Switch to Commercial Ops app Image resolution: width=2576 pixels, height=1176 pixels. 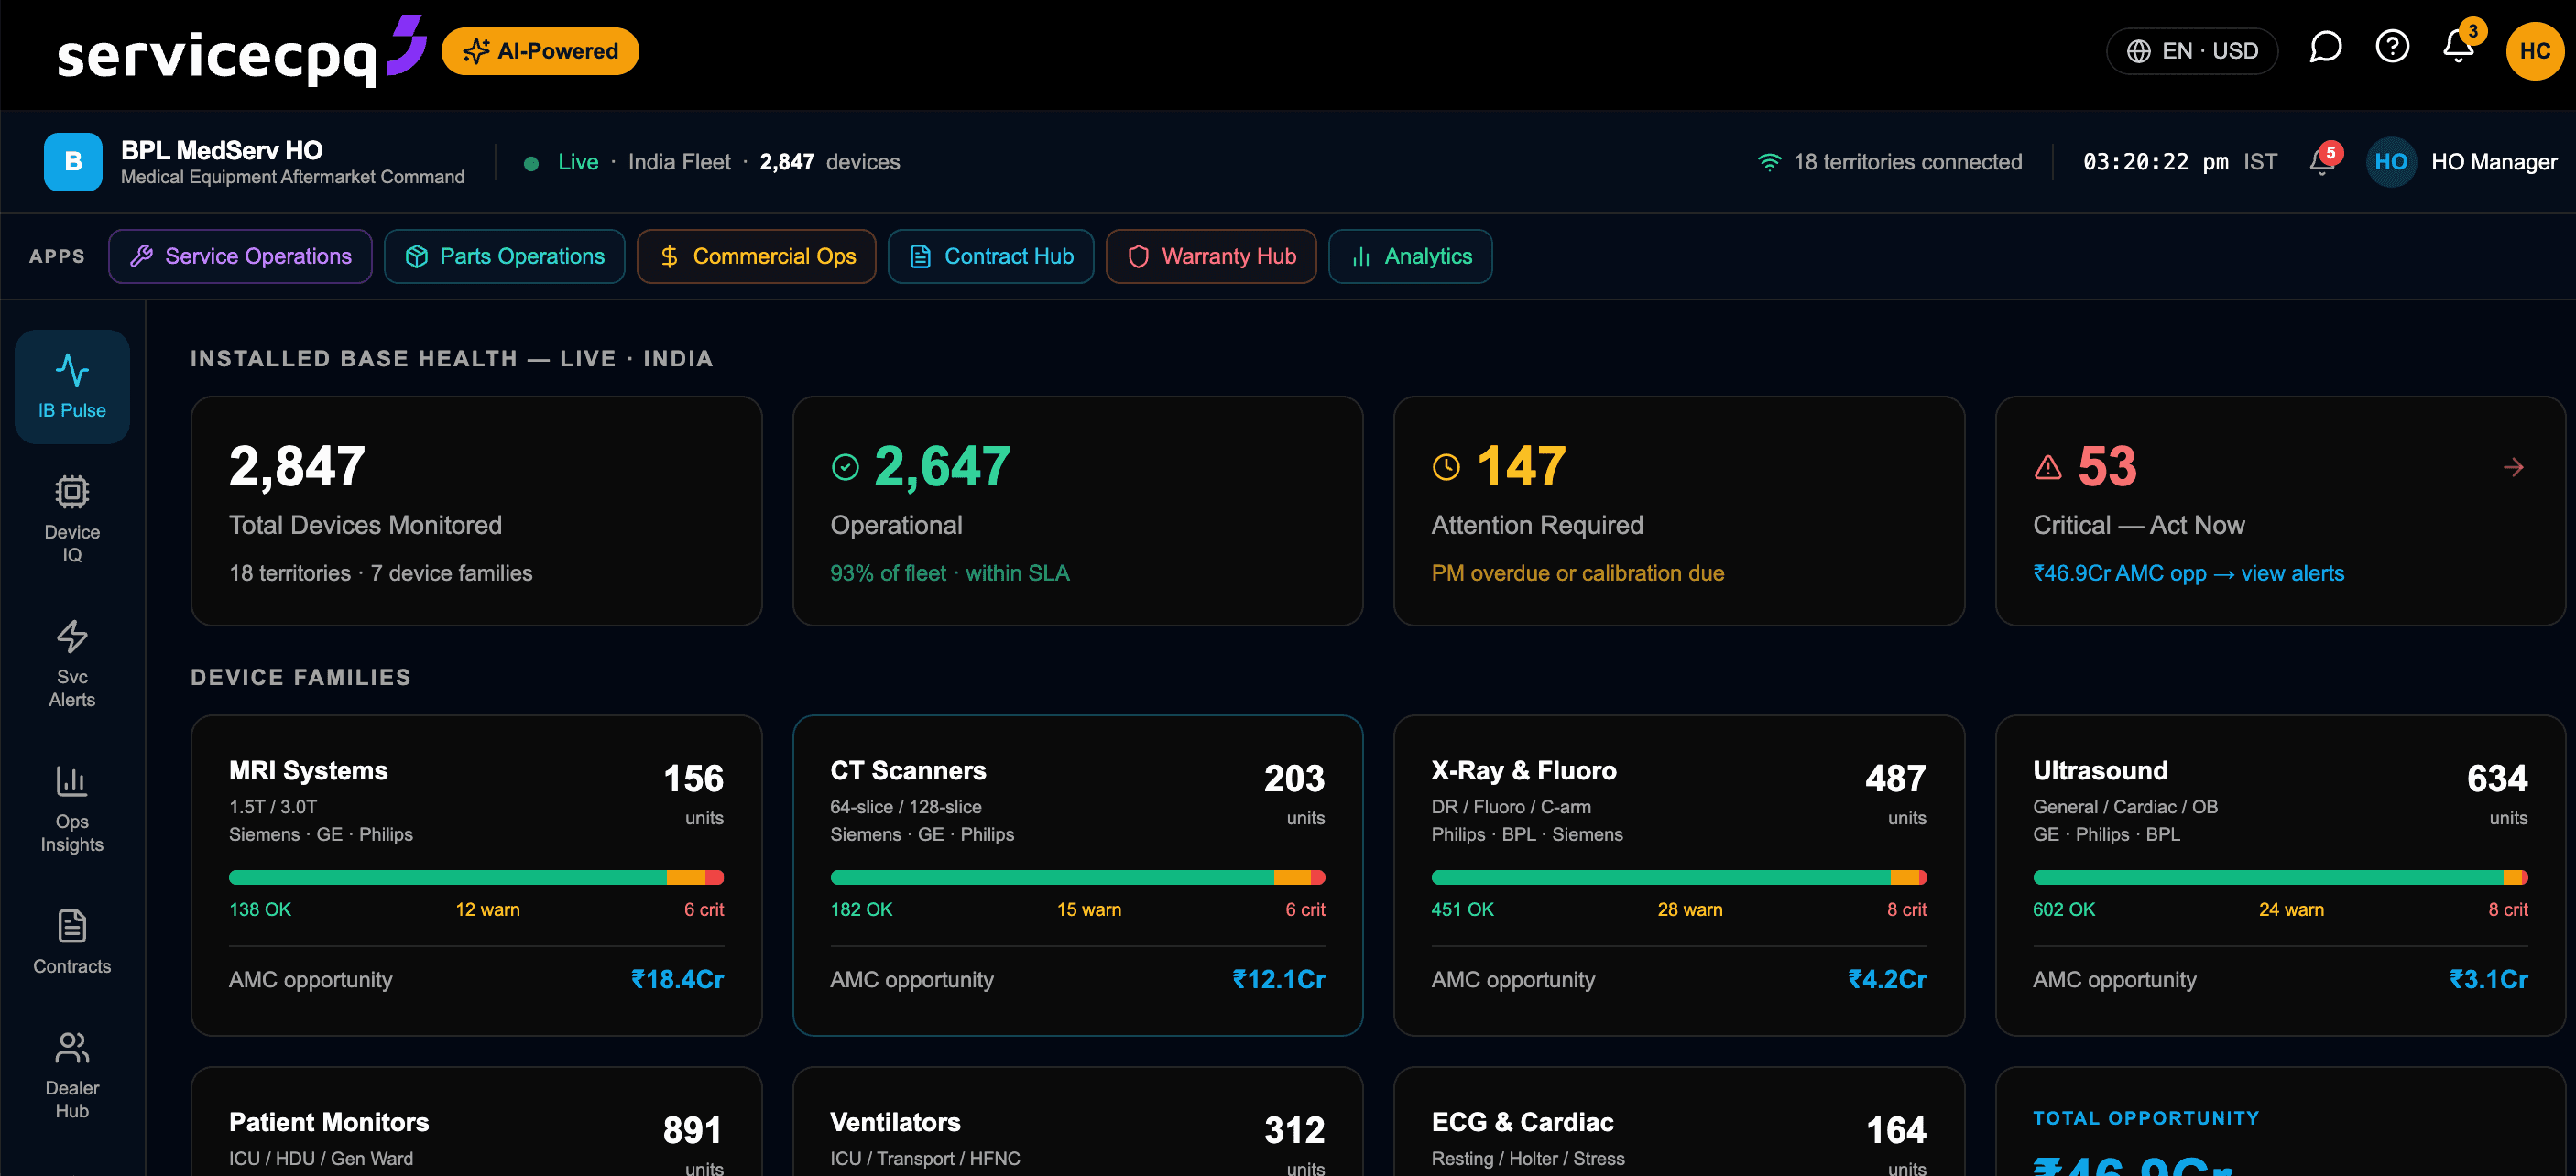756,257
